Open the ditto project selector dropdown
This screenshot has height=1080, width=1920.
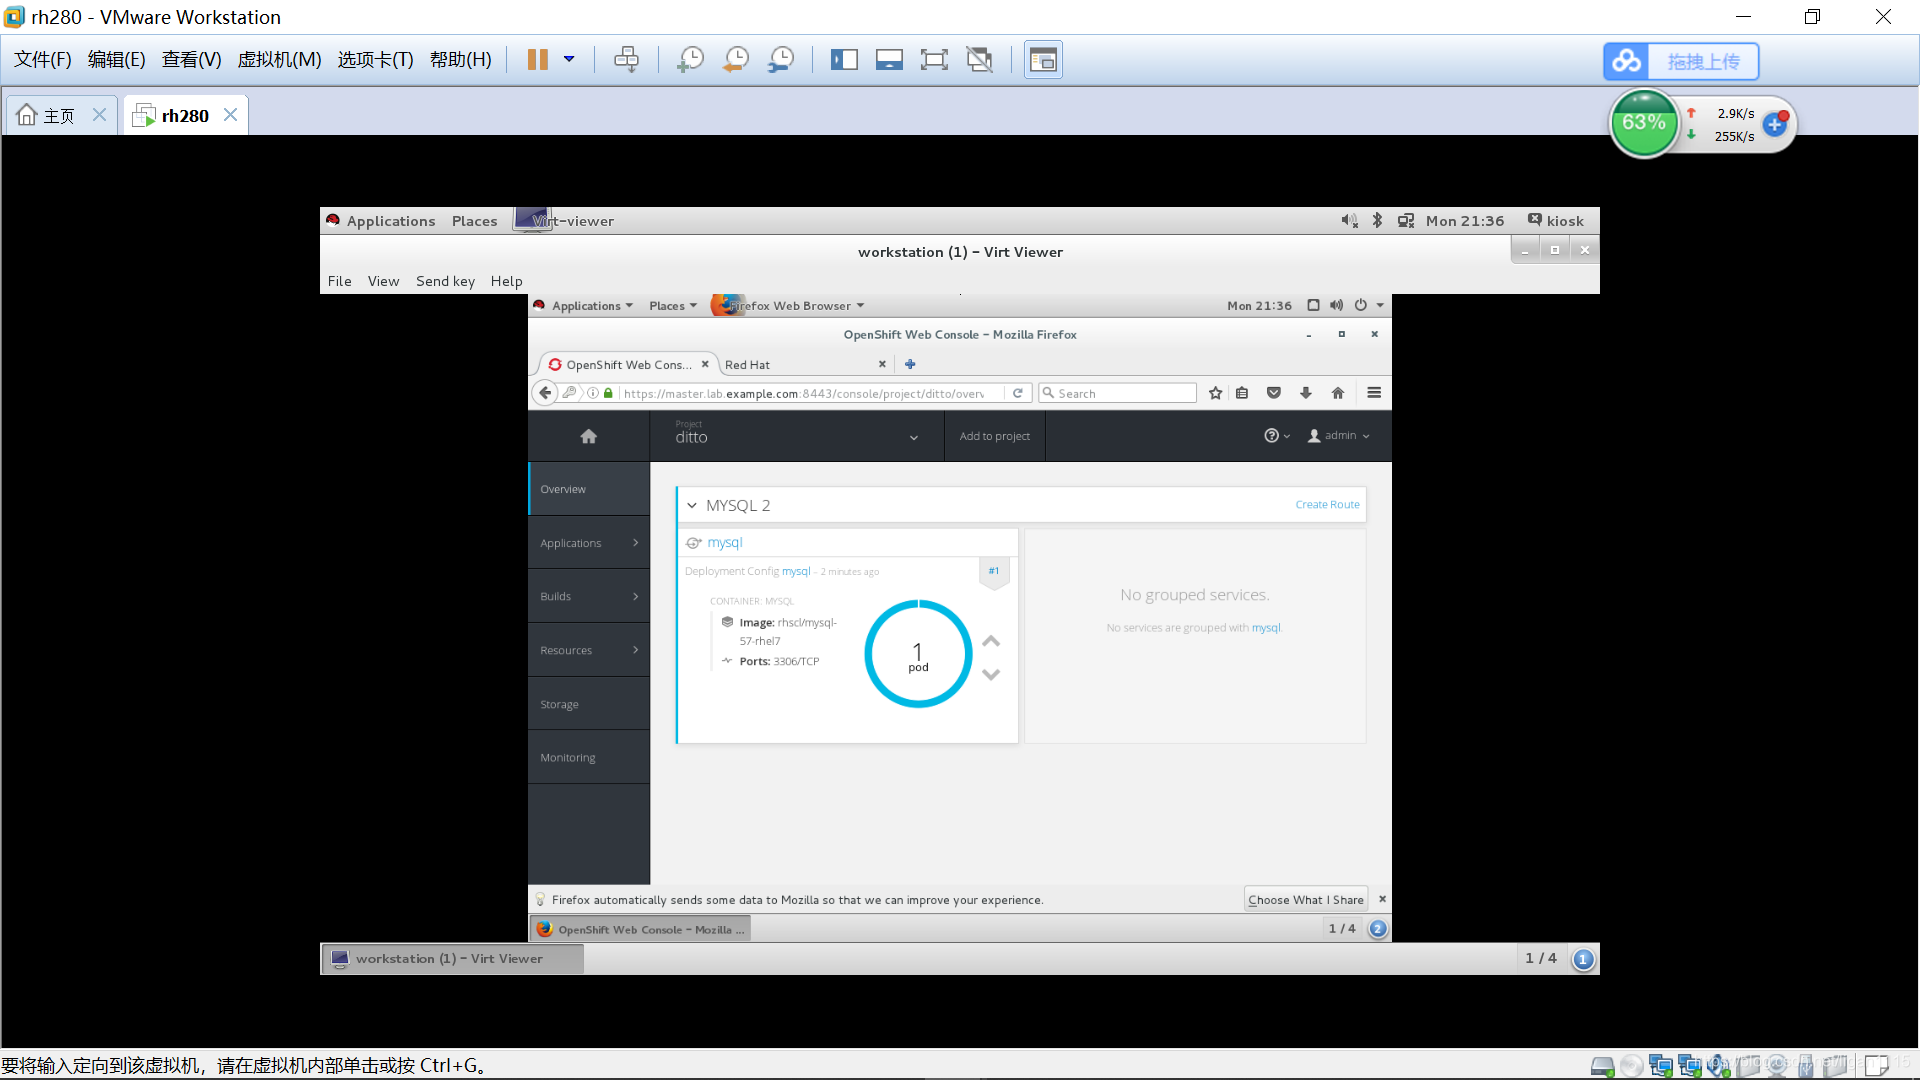pos(796,436)
